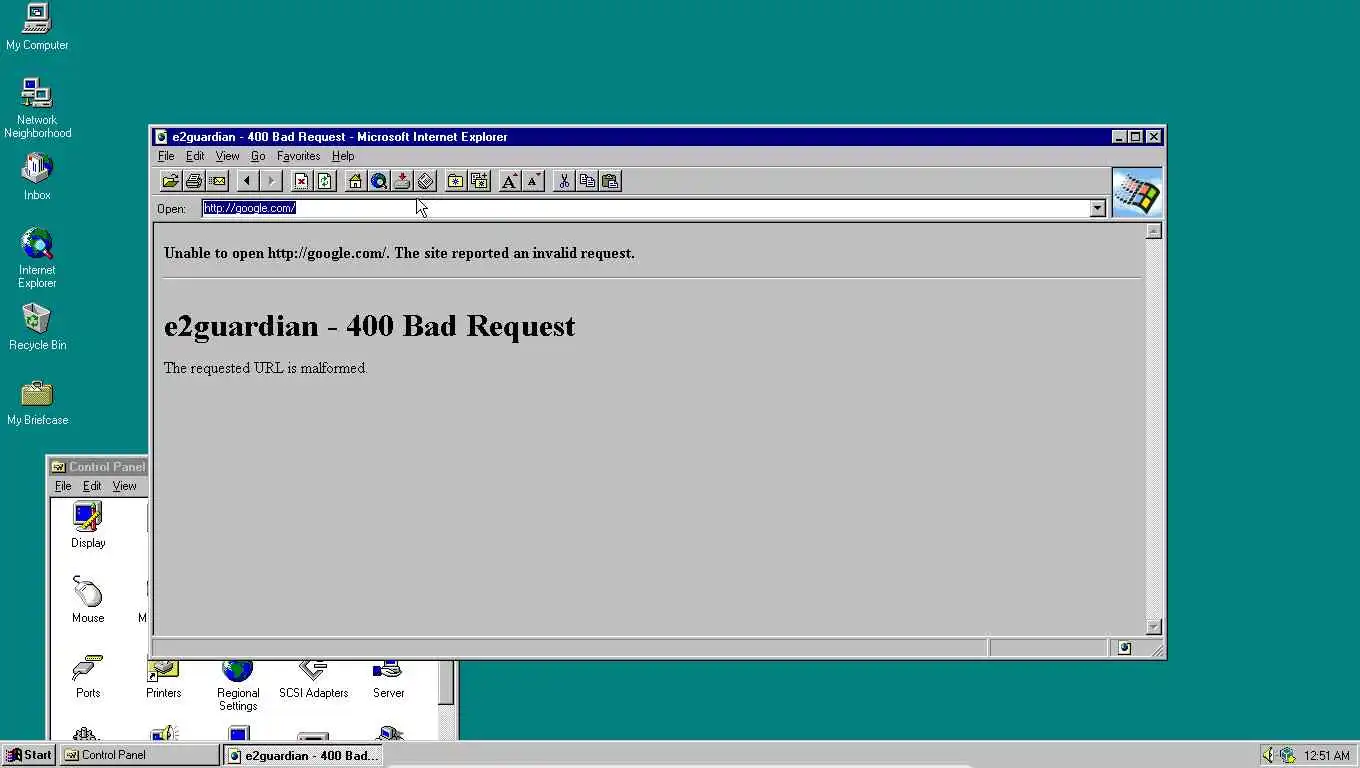Select Regional Settings in Control Panel

(238, 685)
